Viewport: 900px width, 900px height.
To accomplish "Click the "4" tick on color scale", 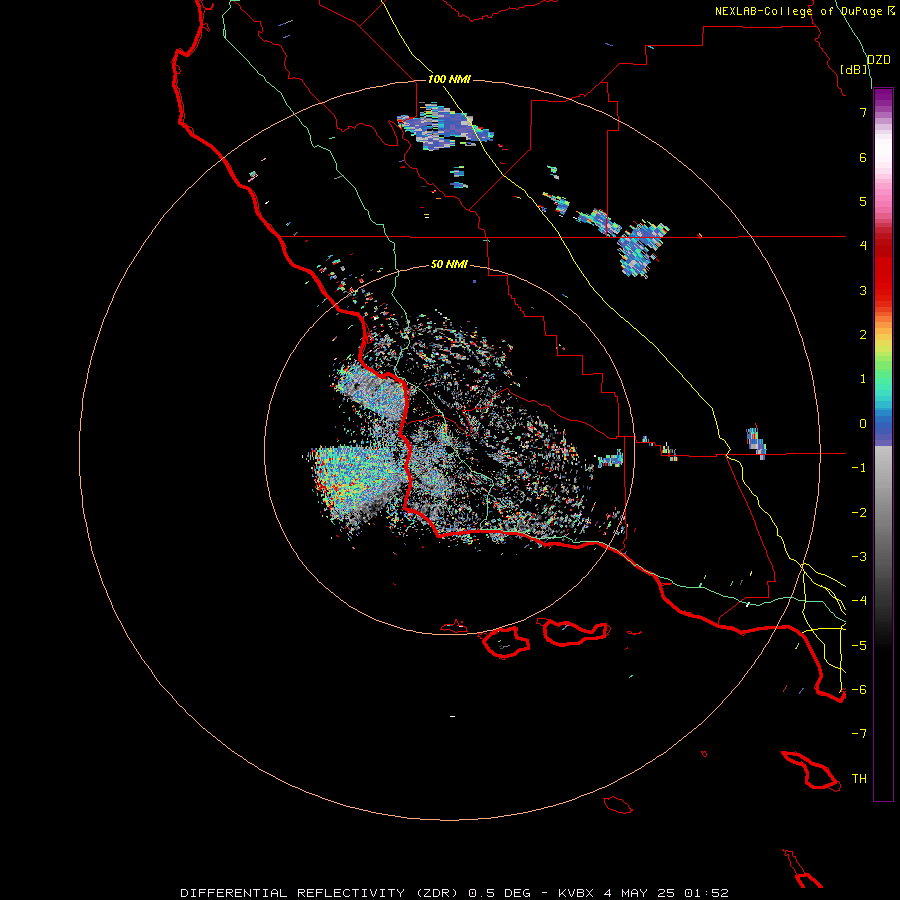I will [x=863, y=246].
